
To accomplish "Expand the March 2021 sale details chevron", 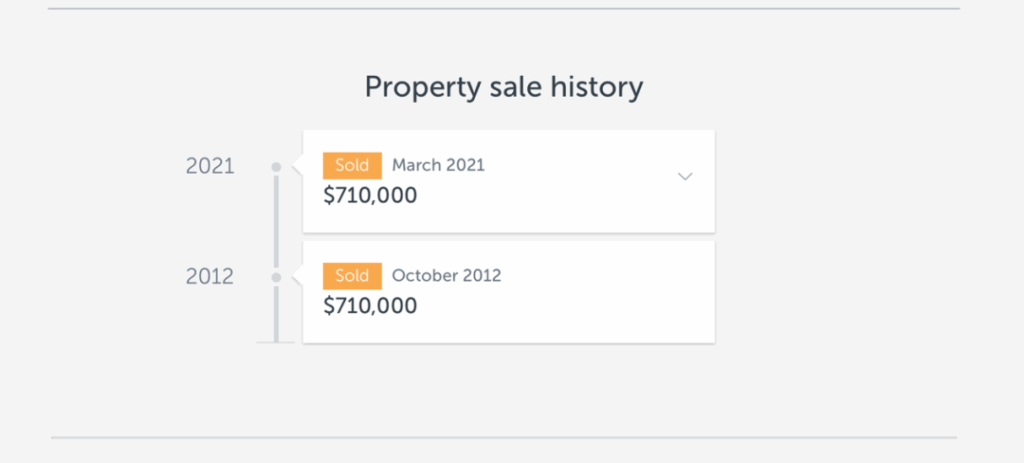I will pyautogui.click(x=685, y=177).
